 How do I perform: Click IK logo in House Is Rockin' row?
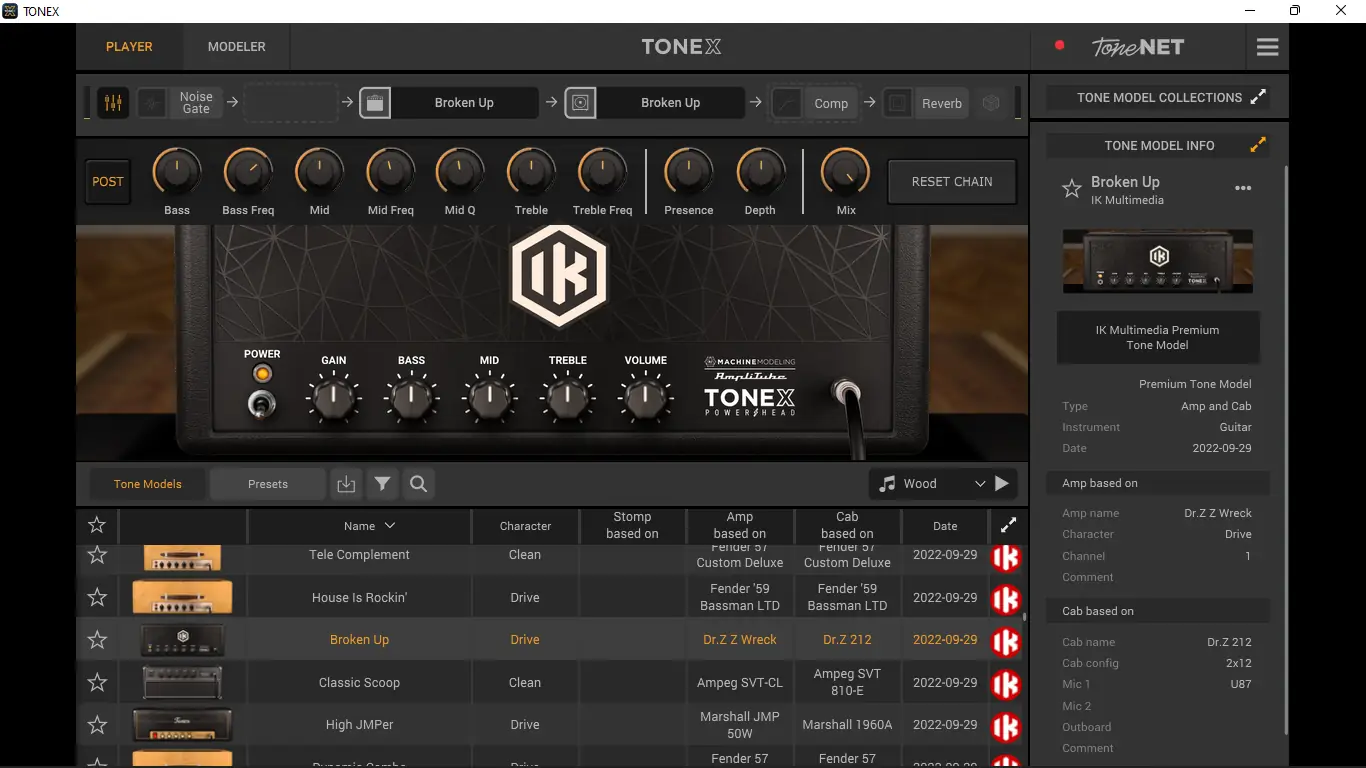coord(1006,599)
